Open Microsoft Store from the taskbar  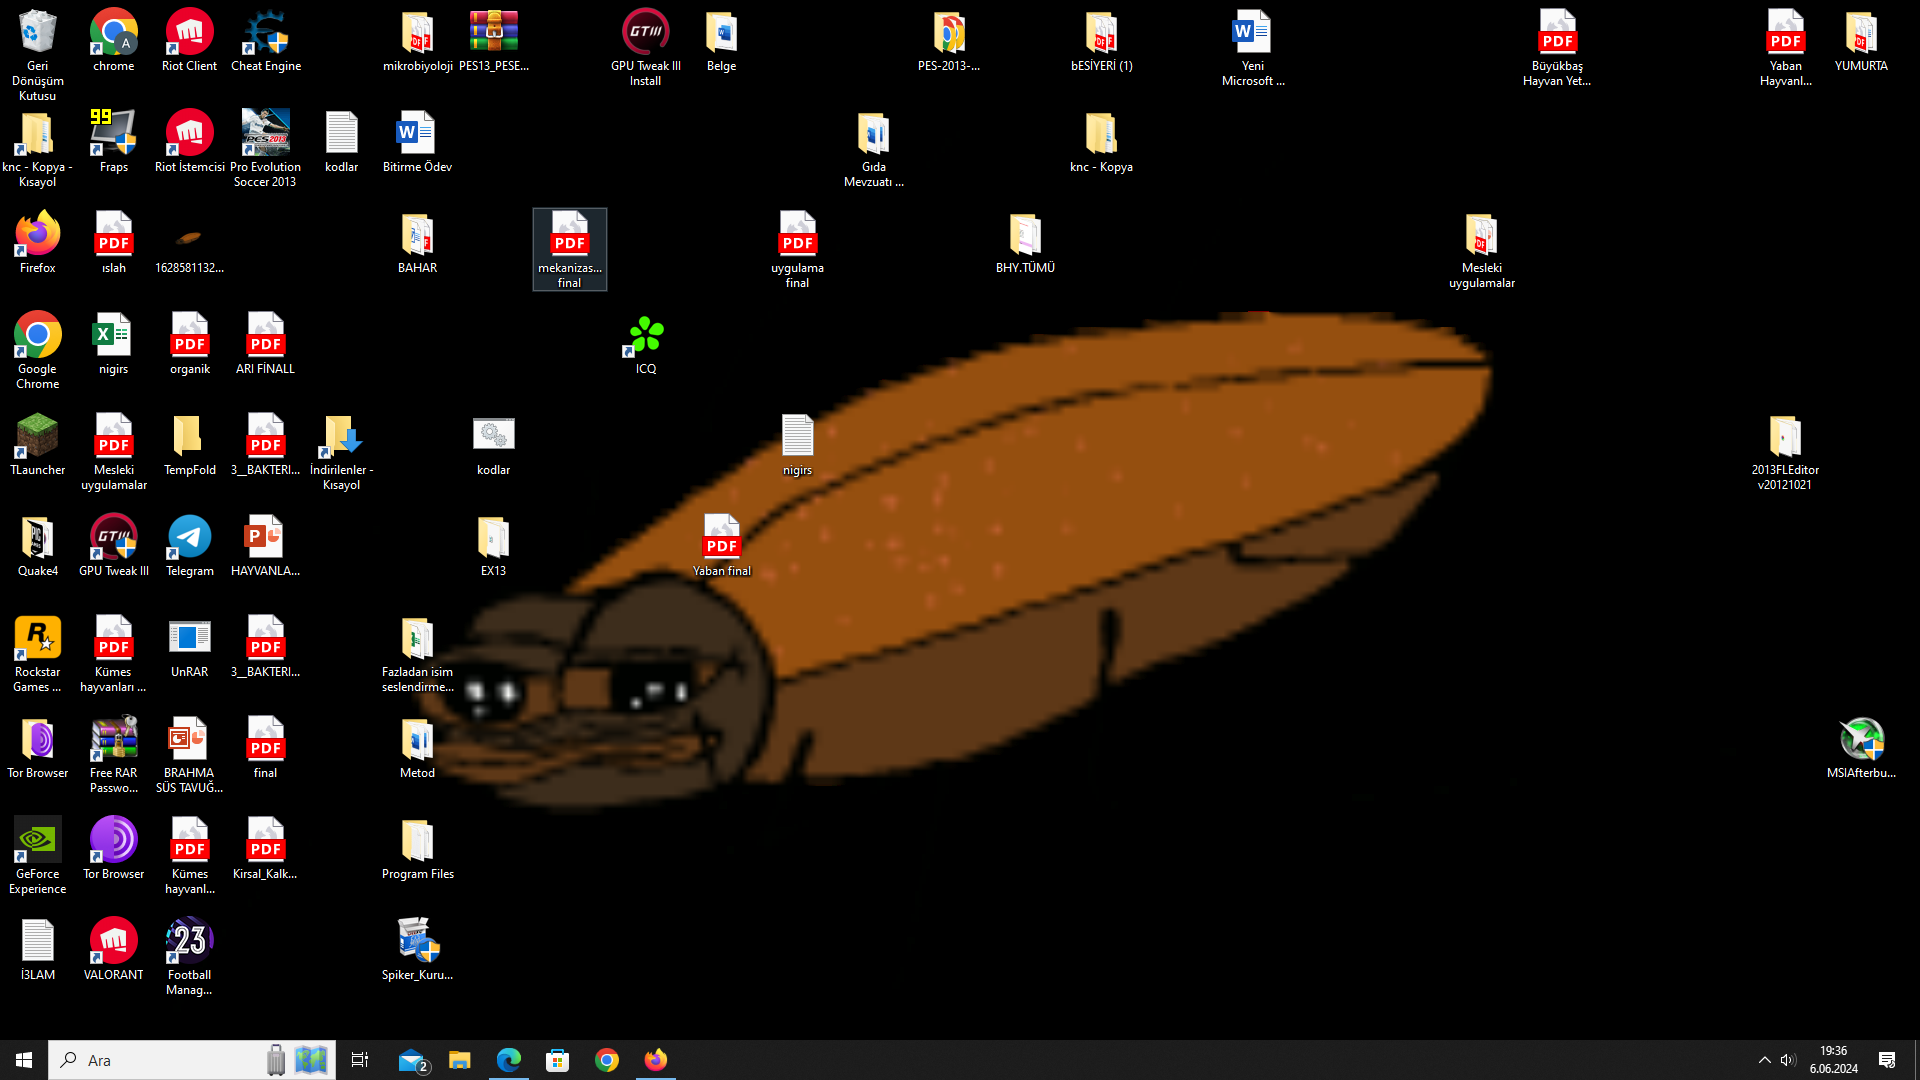pos(558,1060)
